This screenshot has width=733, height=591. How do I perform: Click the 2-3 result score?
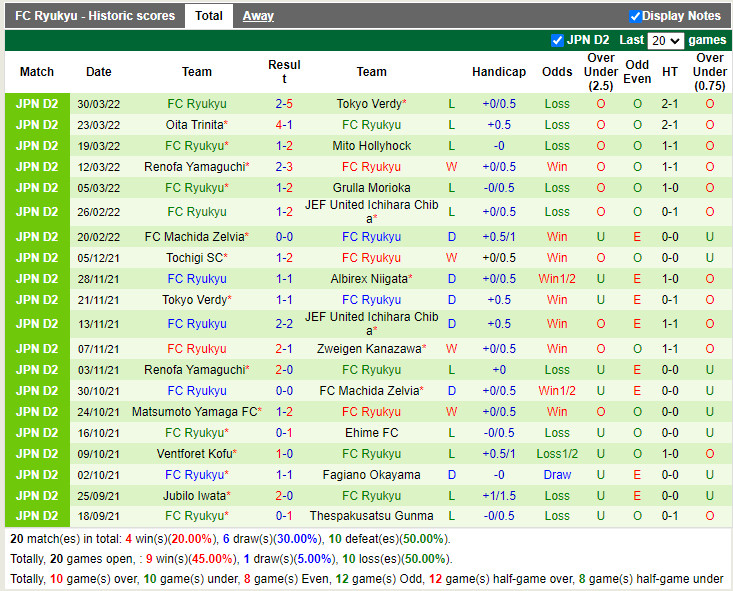pos(284,167)
